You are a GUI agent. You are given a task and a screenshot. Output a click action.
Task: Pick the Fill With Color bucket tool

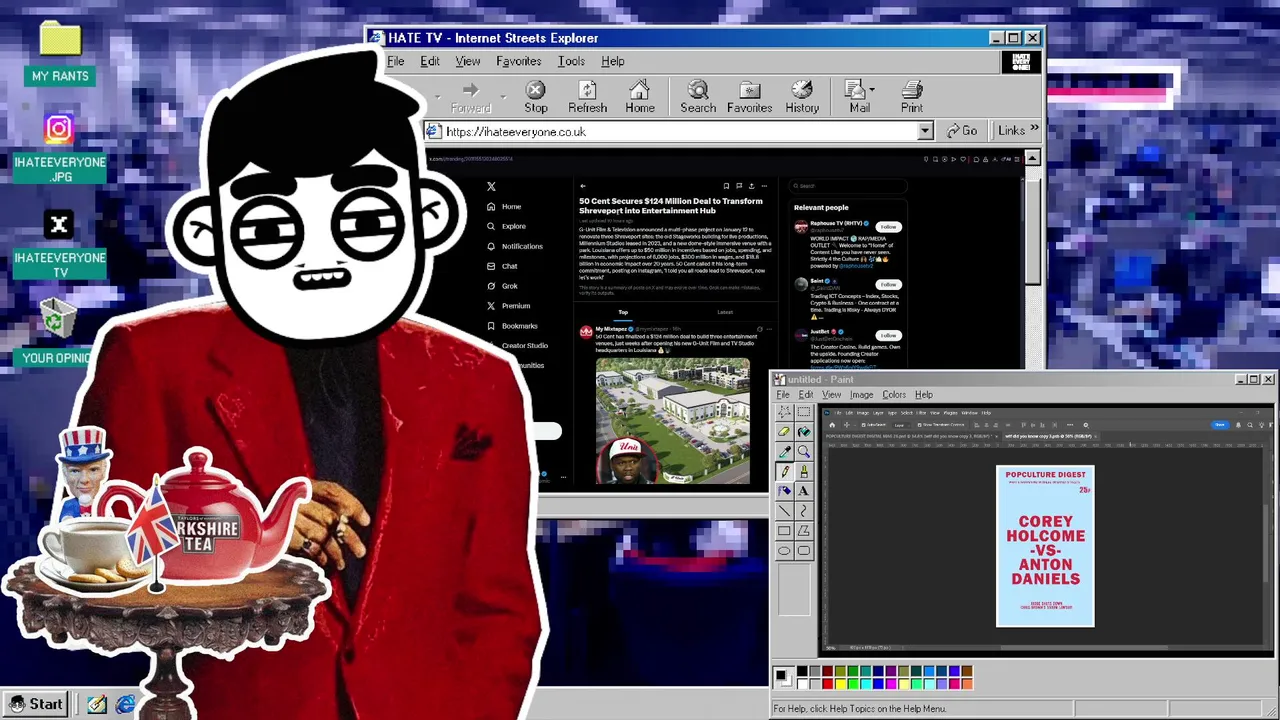coord(803,431)
